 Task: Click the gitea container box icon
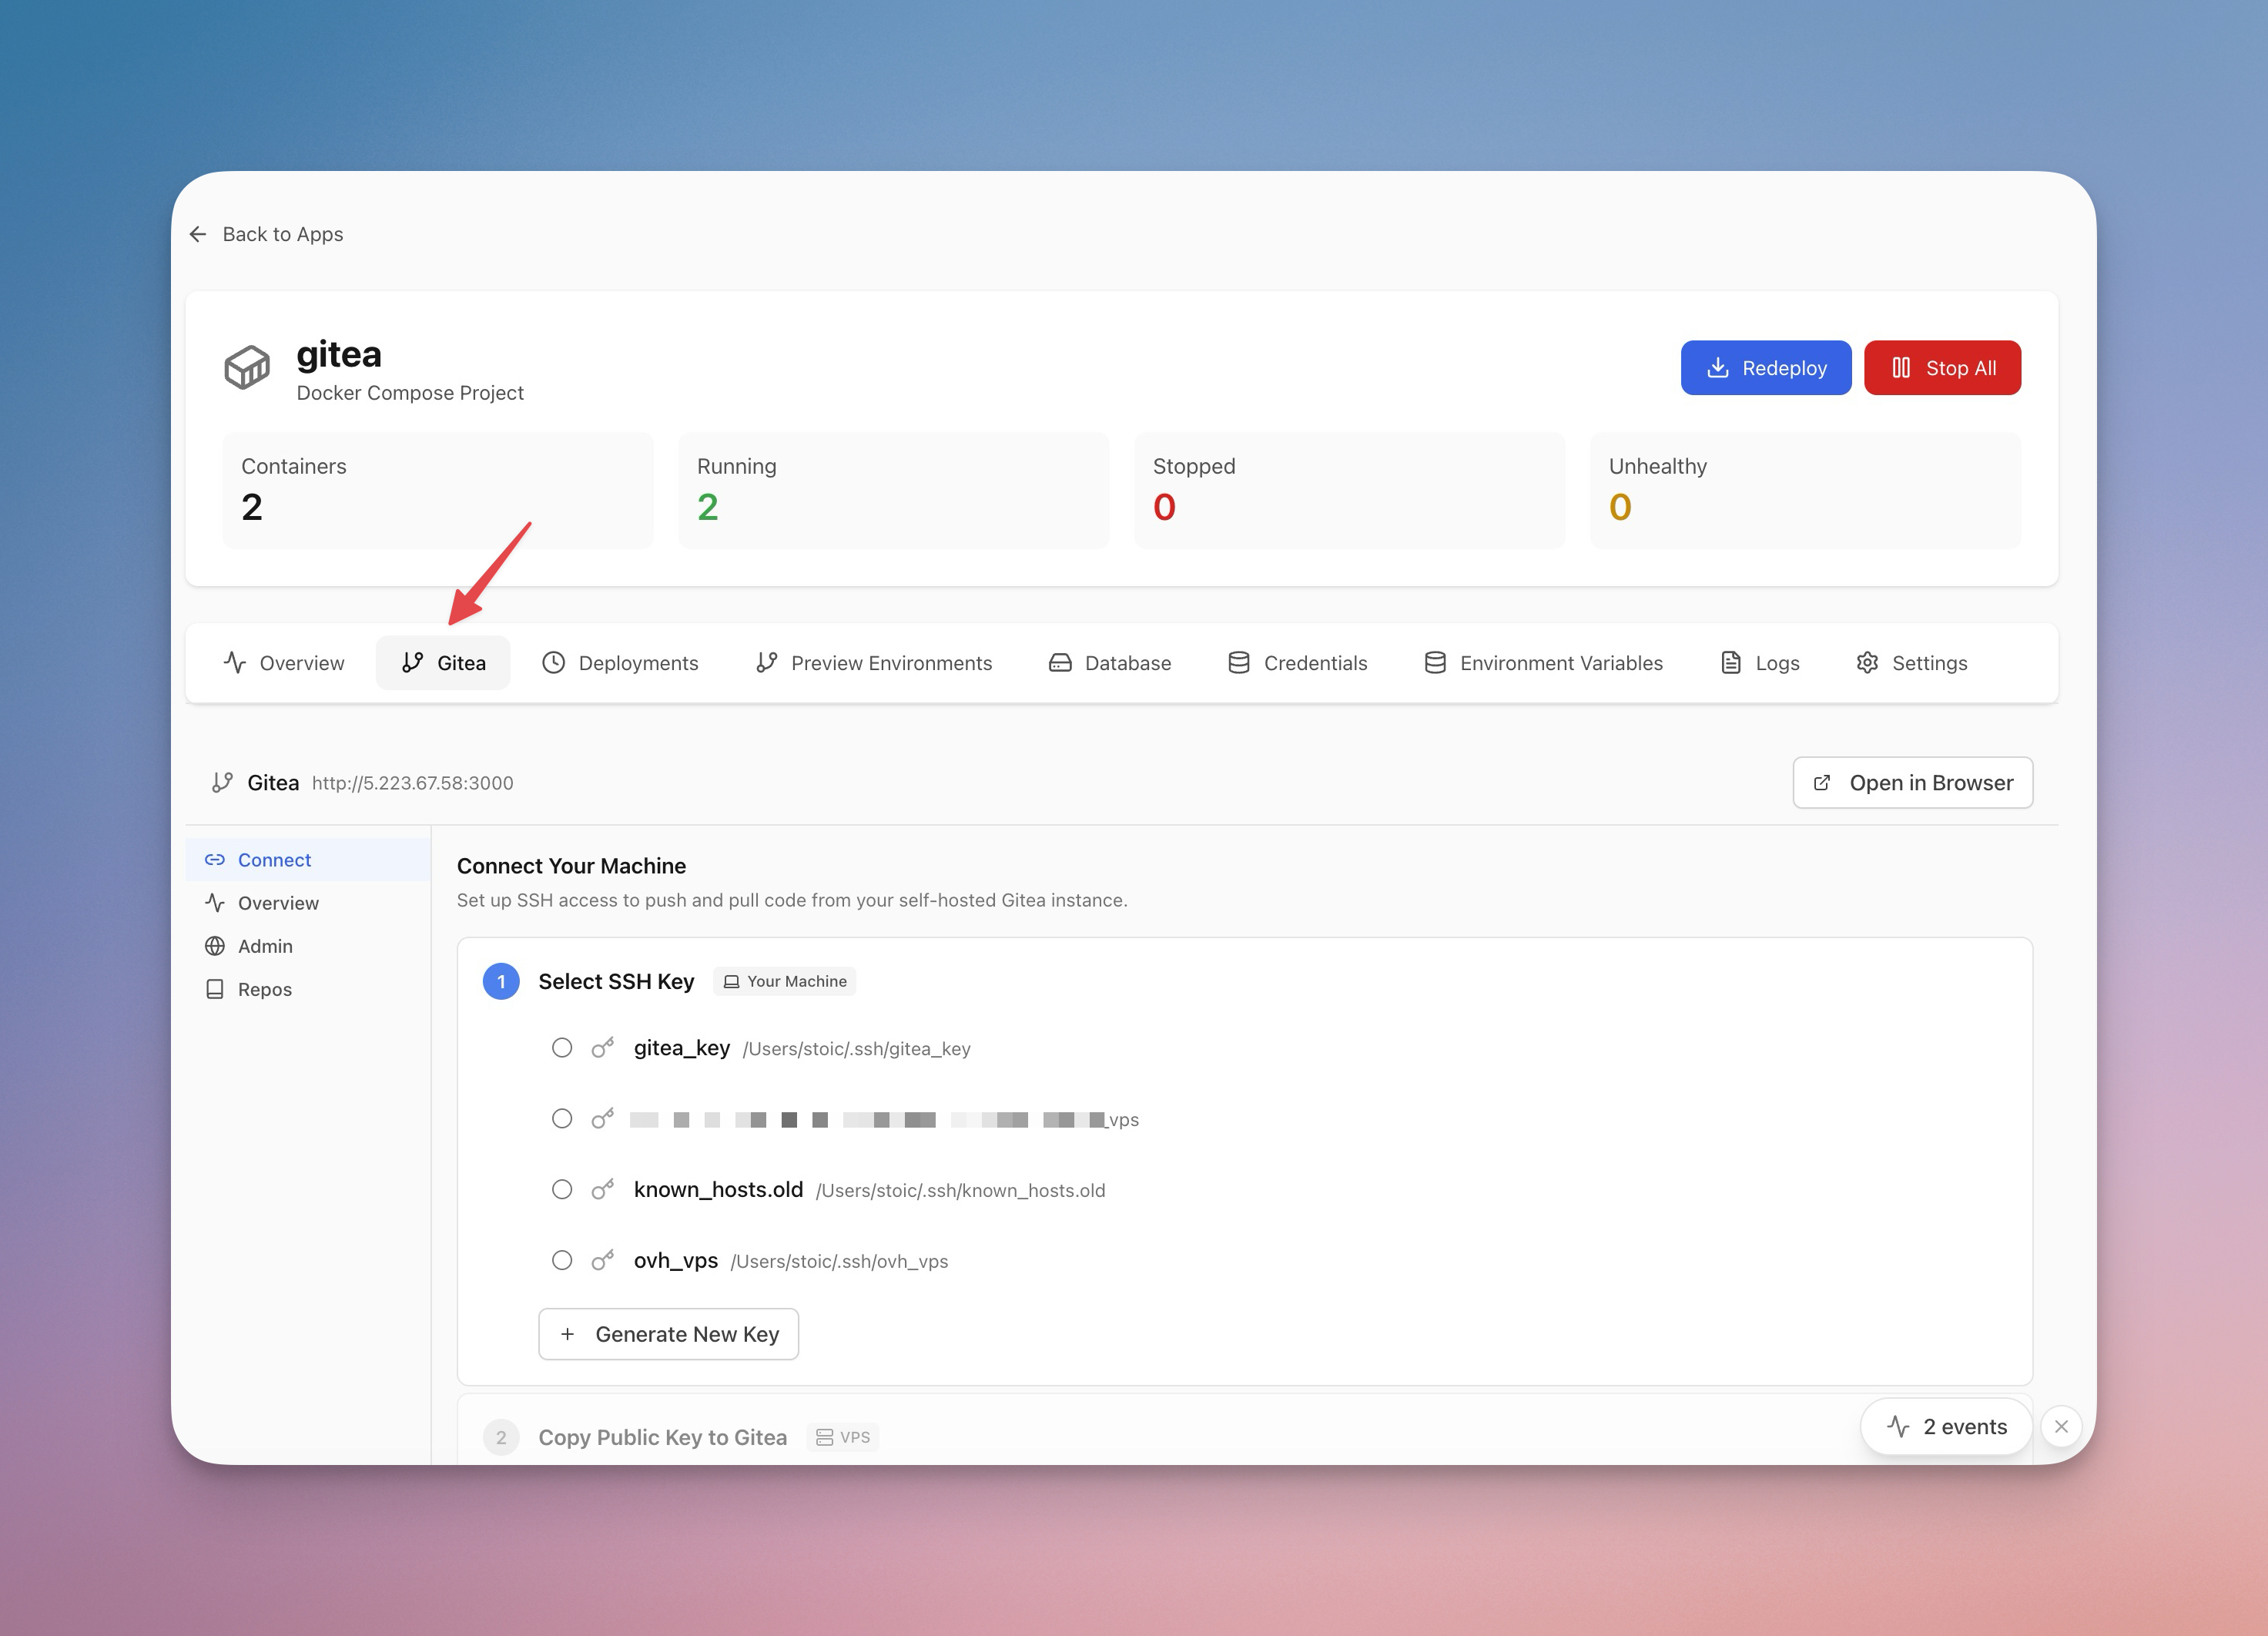pos(247,367)
